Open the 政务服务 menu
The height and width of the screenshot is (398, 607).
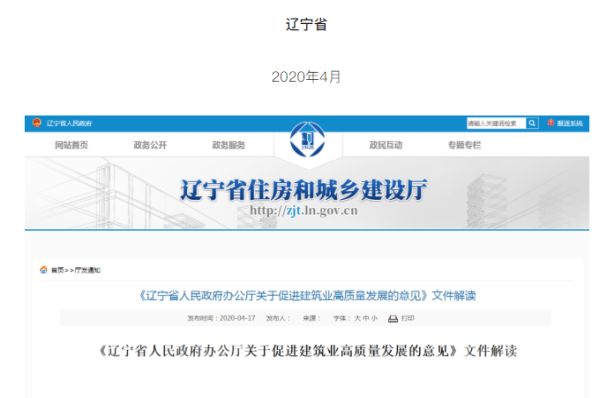pos(229,145)
